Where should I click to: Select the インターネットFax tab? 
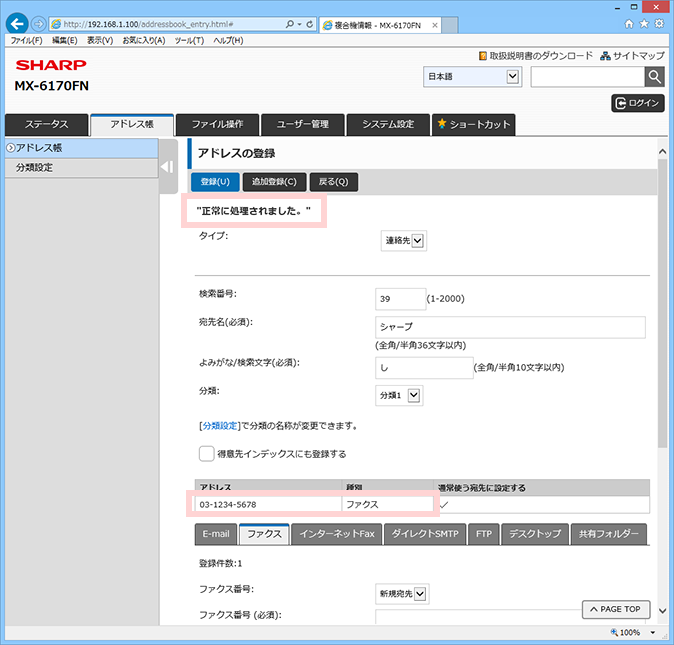[337, 534]
